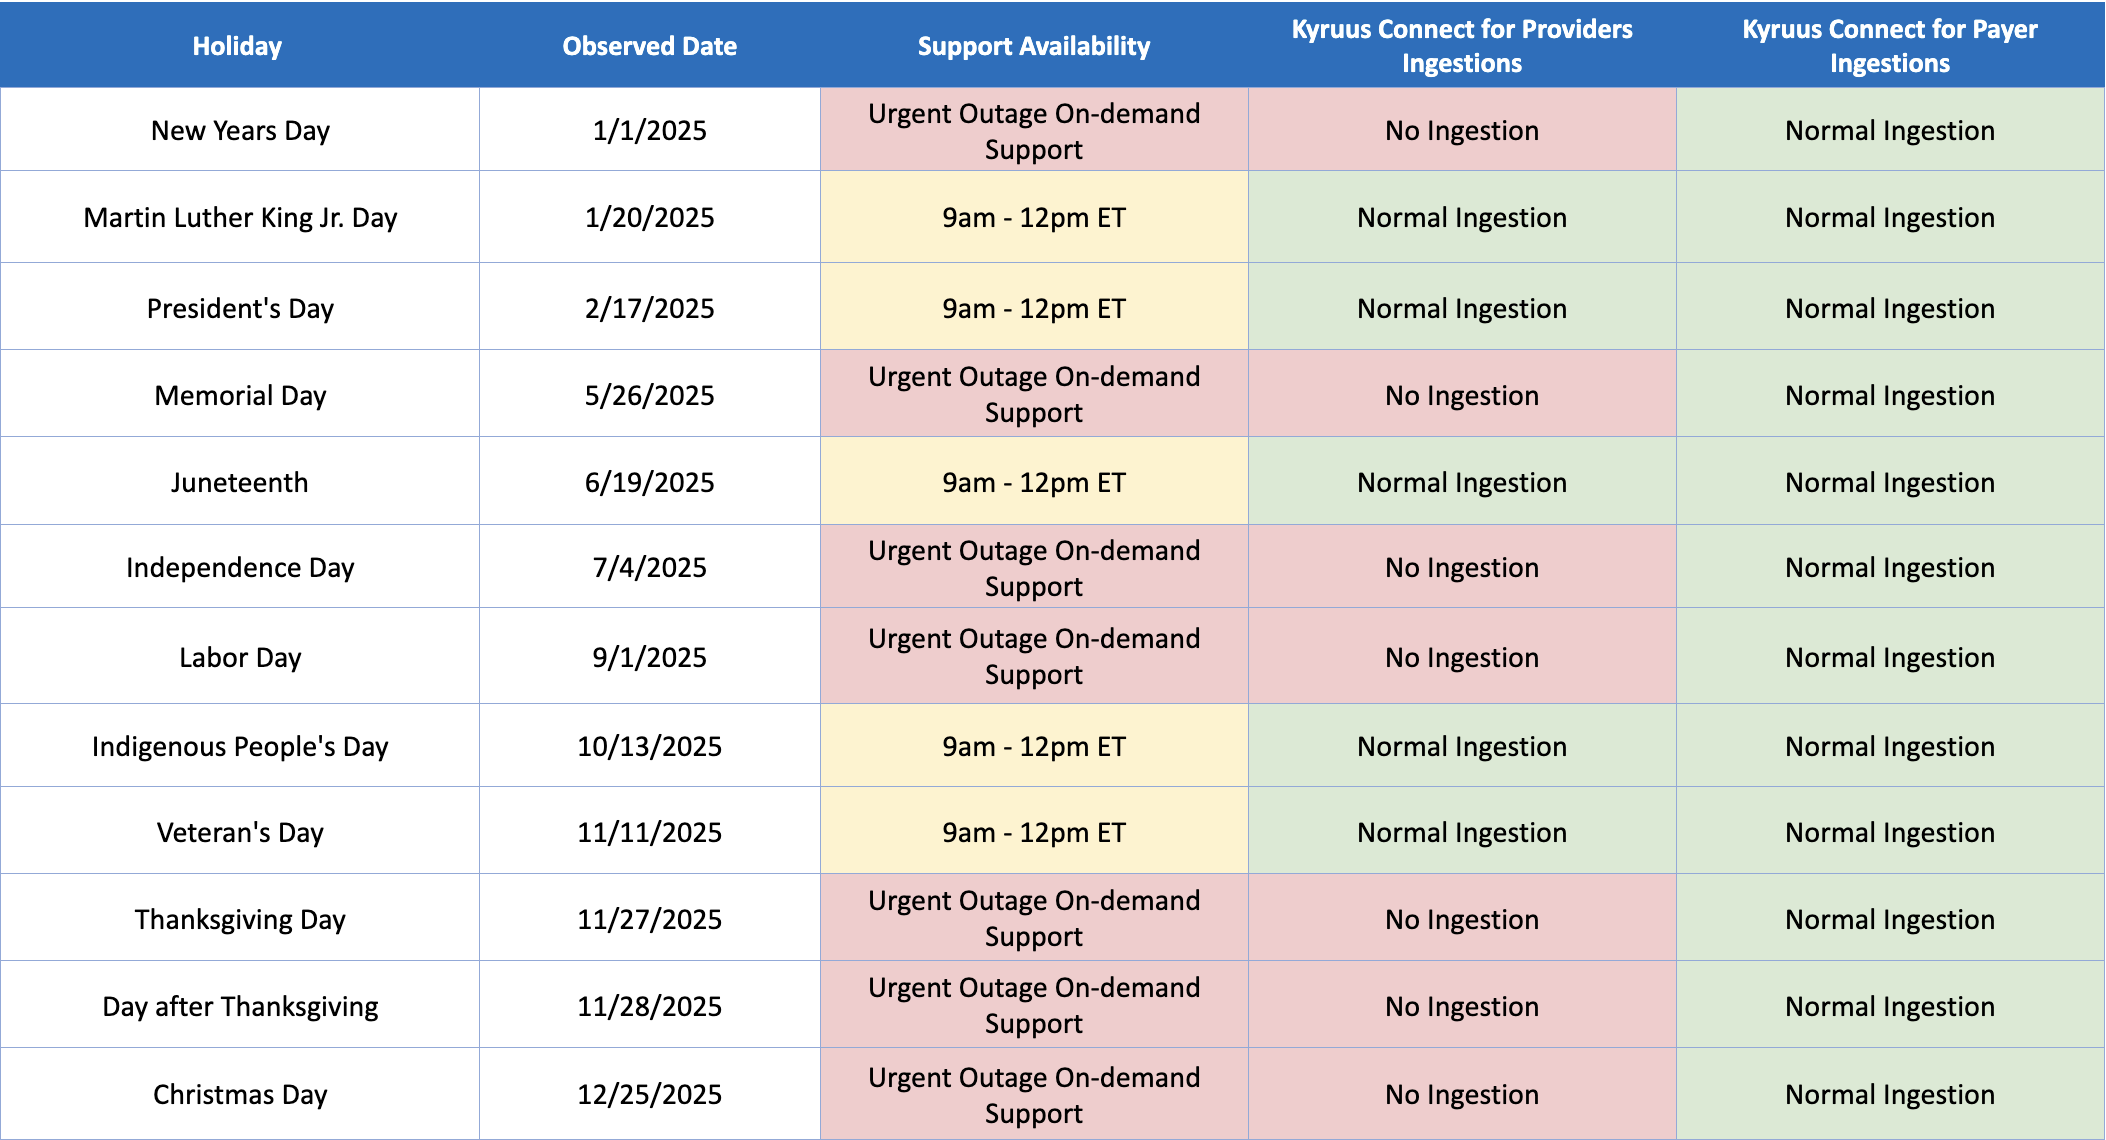
Task: Select the New Years Day cell
Action: pyautogui.click(x=239, y=130)
